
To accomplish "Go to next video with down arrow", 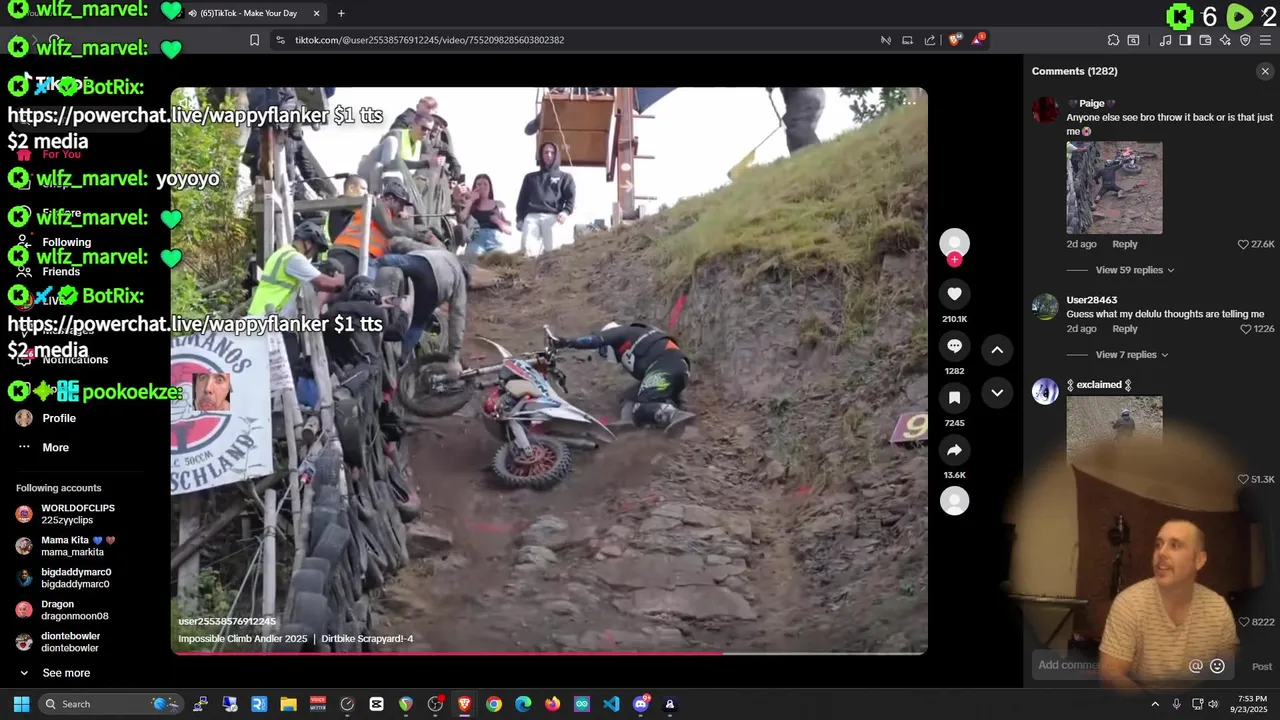I will 997,393.
